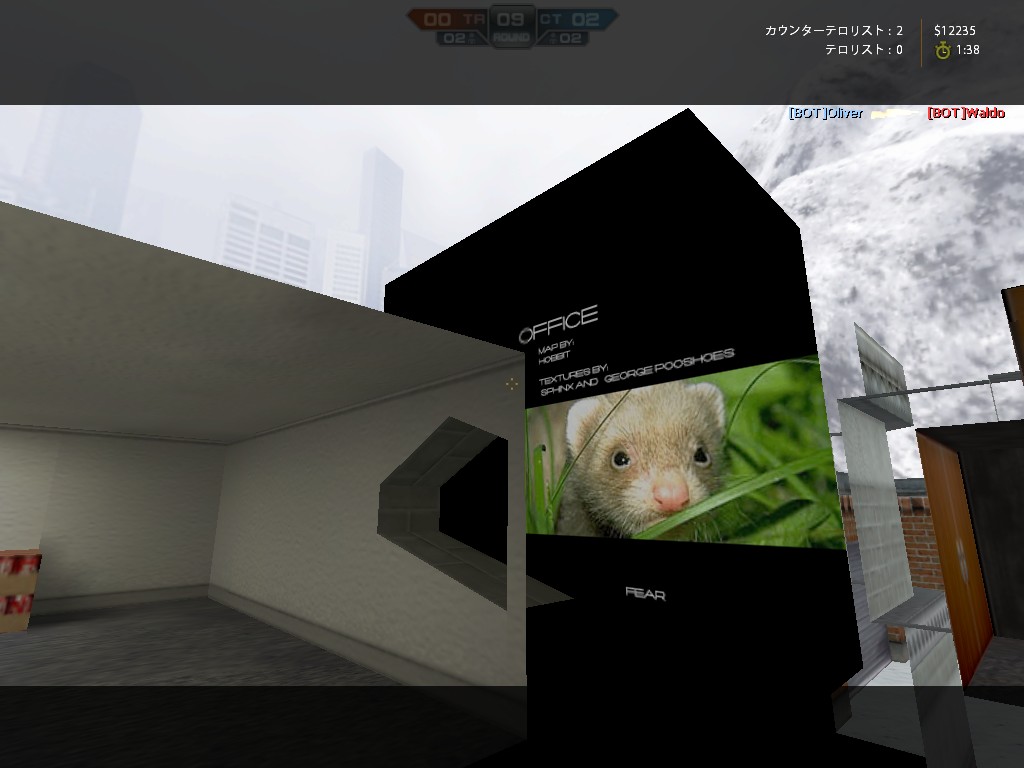Click the TR alive players count 02

click(455, 39)
